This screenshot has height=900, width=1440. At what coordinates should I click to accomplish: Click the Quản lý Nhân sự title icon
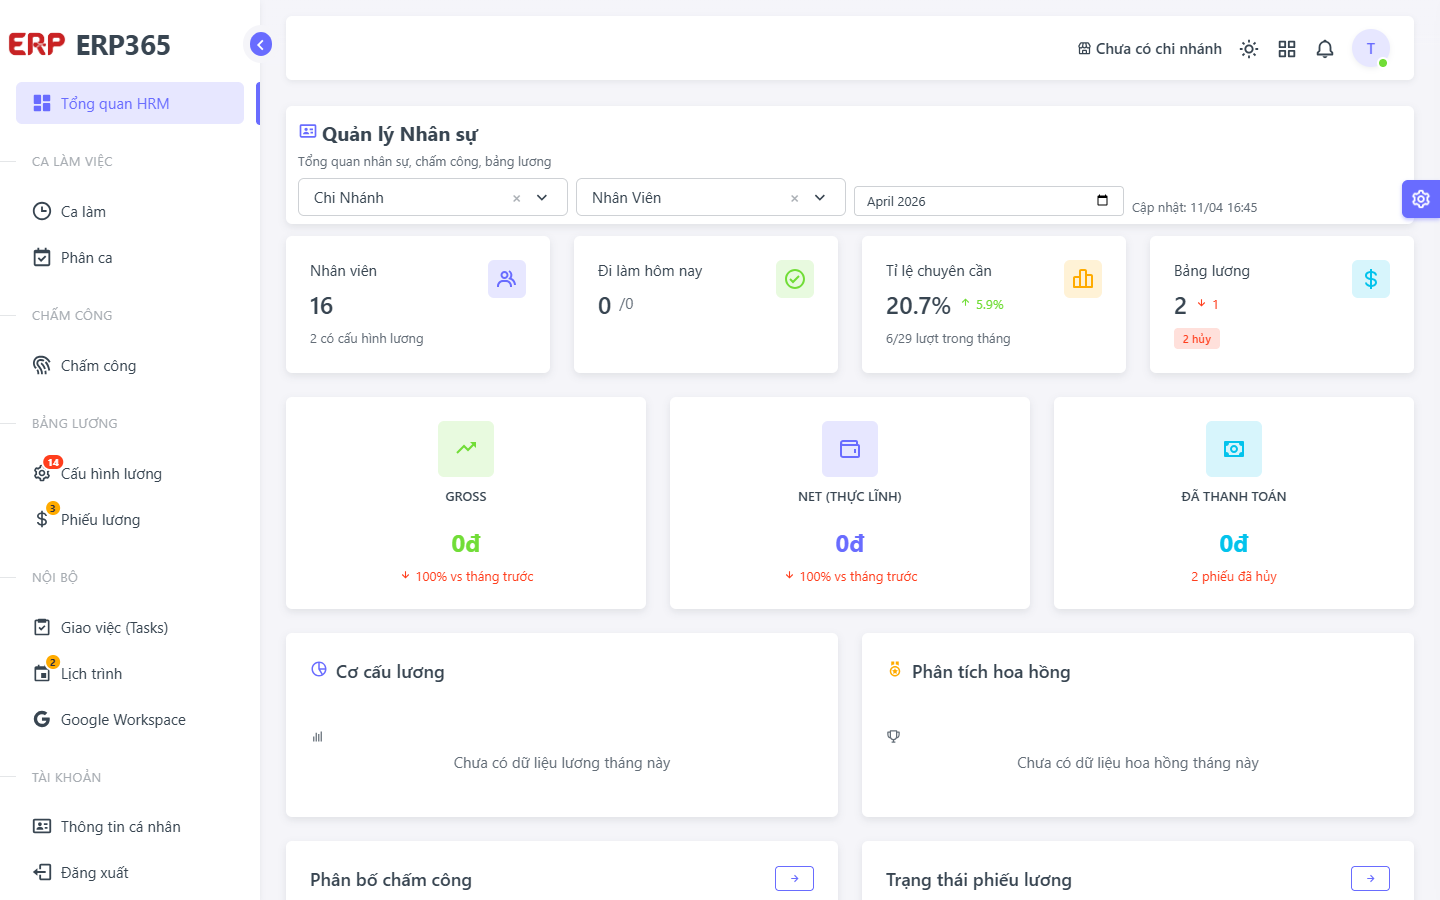click(x=308, y=131)
